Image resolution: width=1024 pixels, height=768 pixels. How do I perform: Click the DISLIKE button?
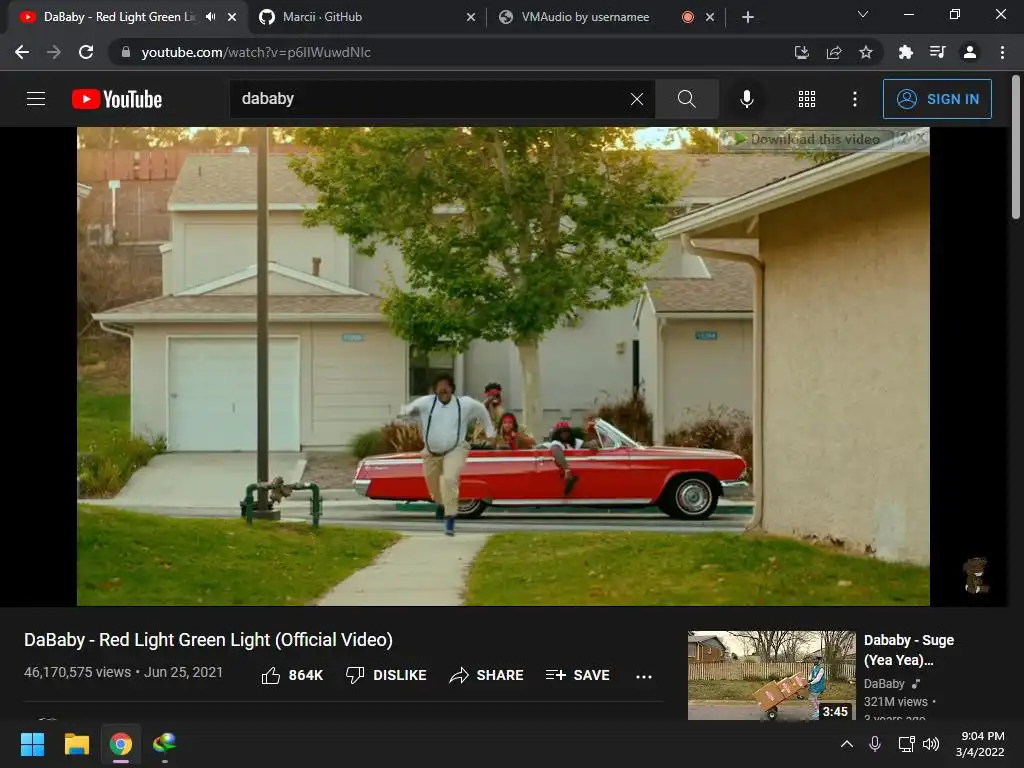pyautogui.click(x=386, y=675)
